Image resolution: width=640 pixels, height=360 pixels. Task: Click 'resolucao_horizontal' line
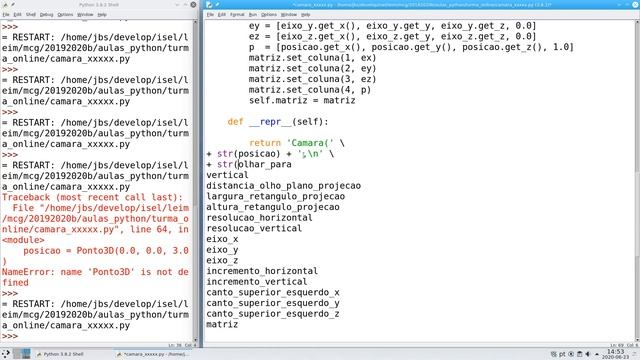coord(259,218)
